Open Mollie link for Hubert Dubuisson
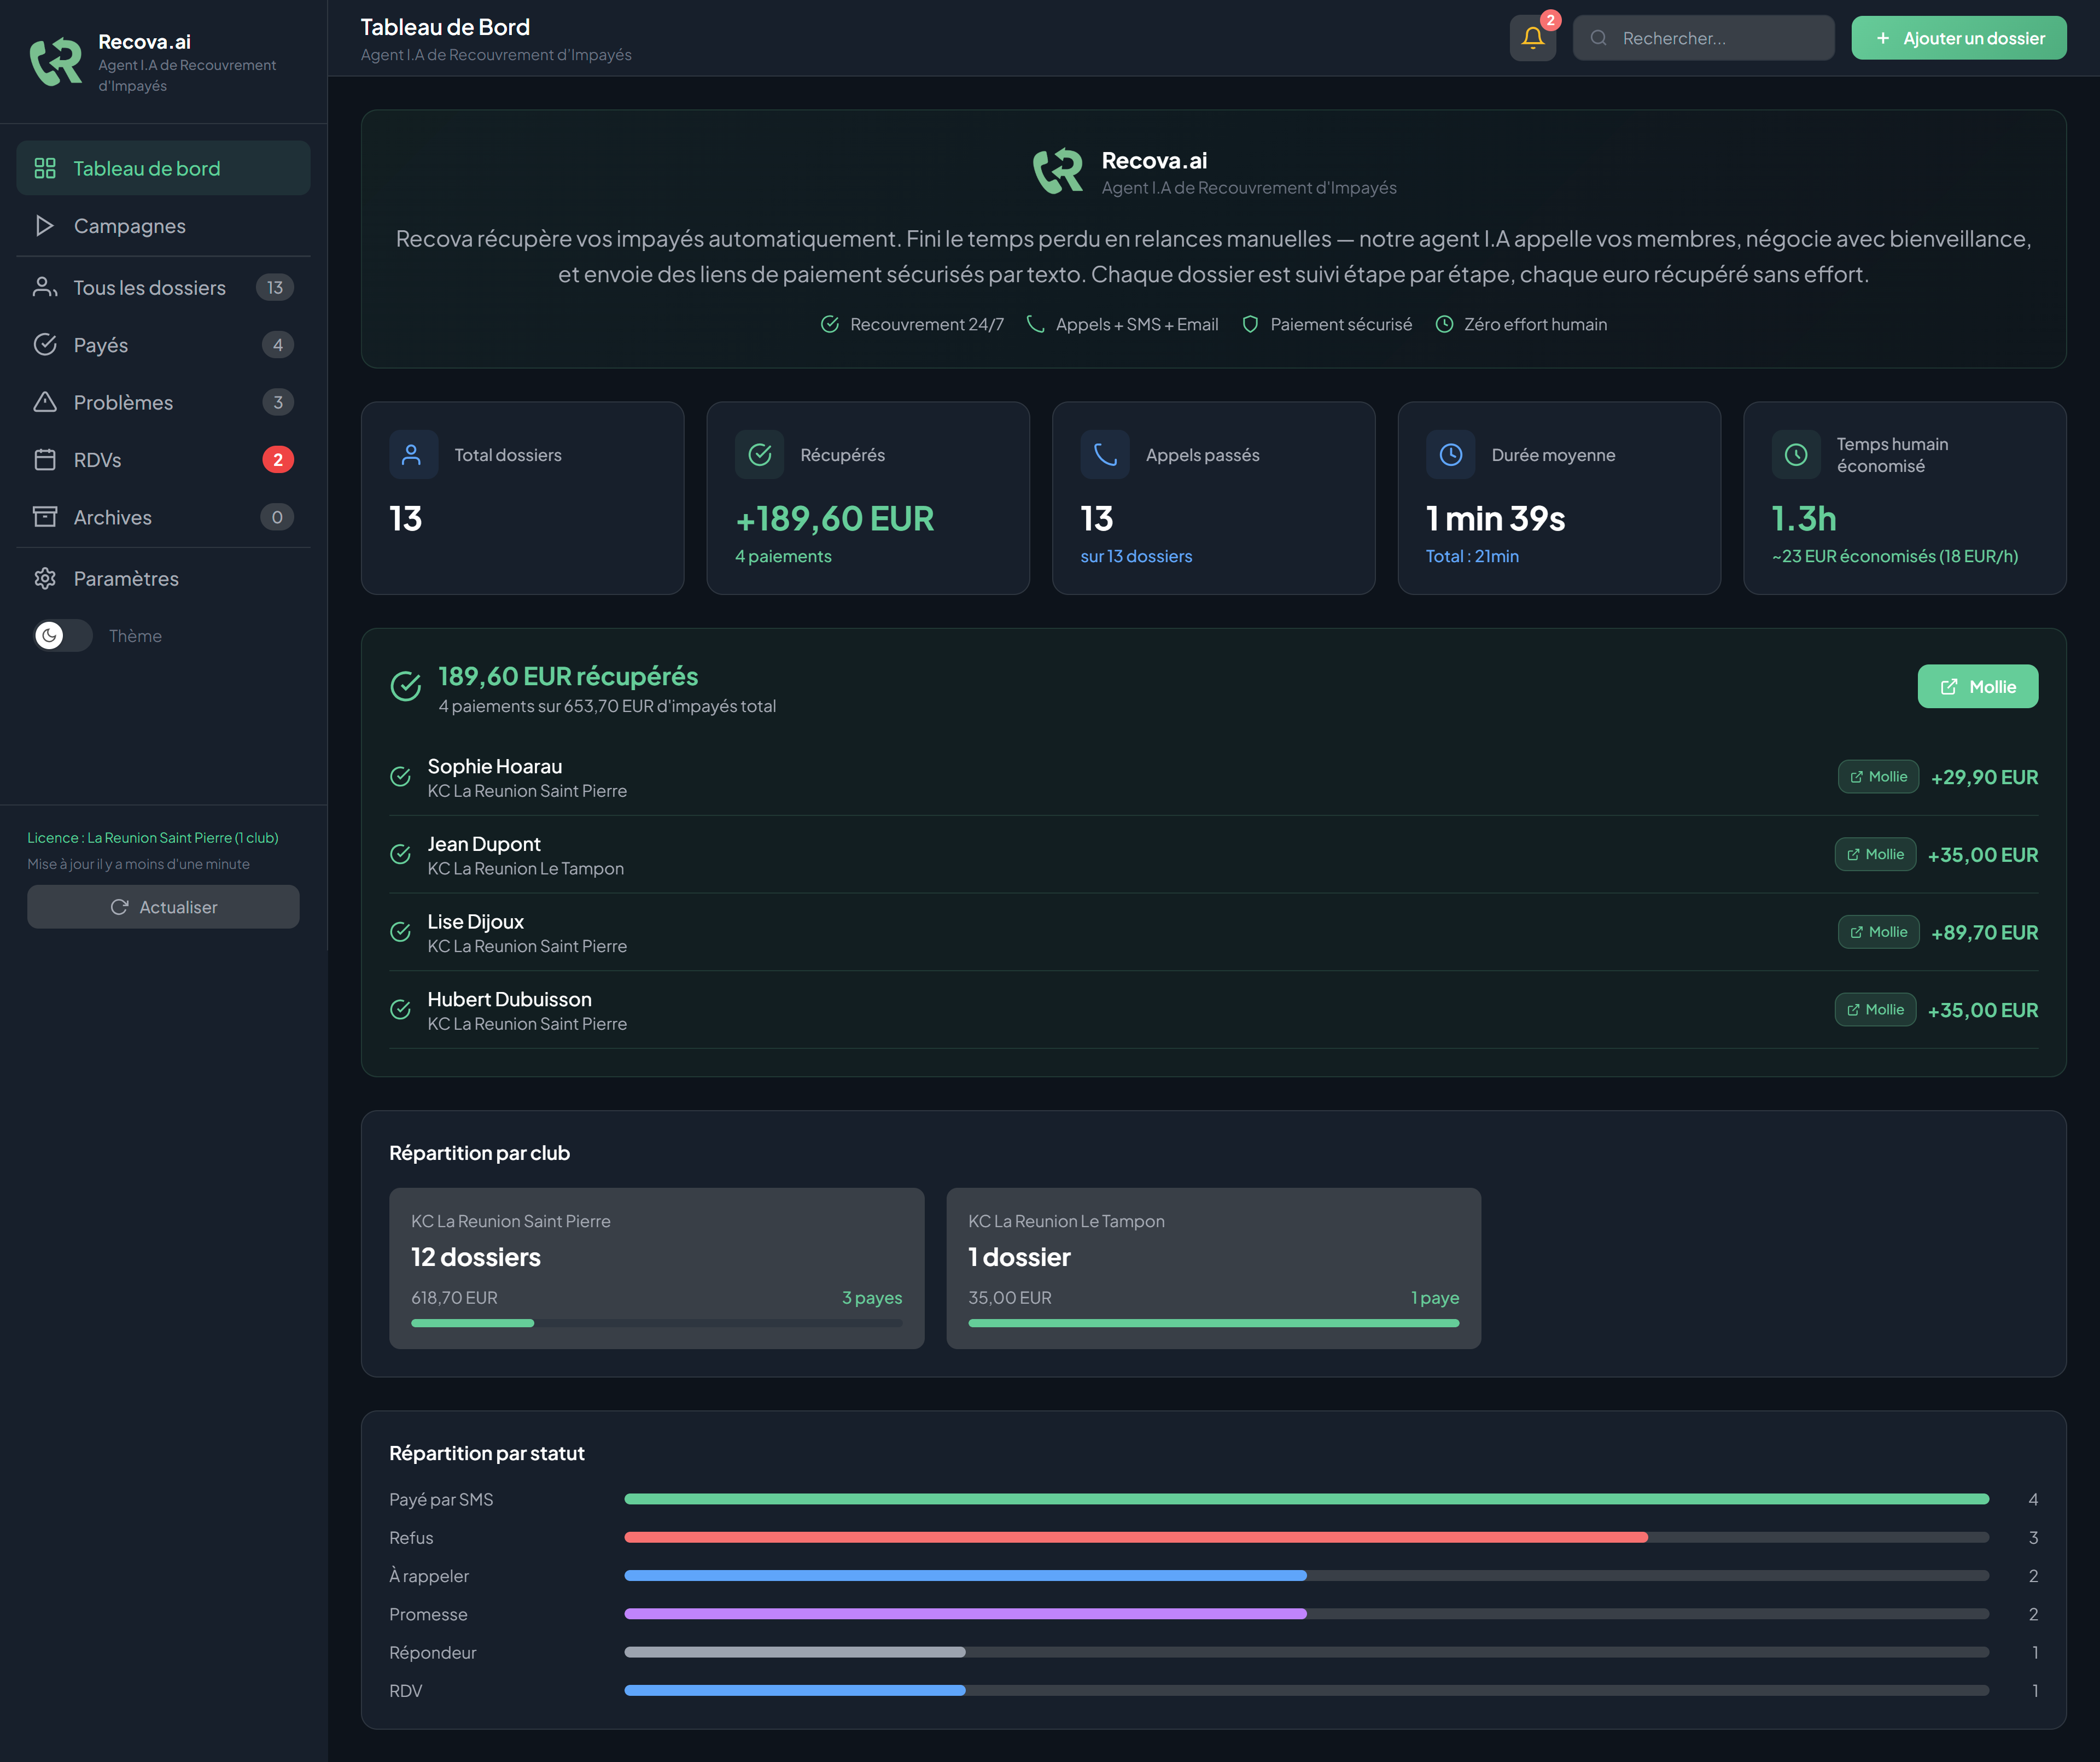Image resolution: width=2100 pixels, height=1762 pixels. pyautogui.click(x=1875, y=1010)
